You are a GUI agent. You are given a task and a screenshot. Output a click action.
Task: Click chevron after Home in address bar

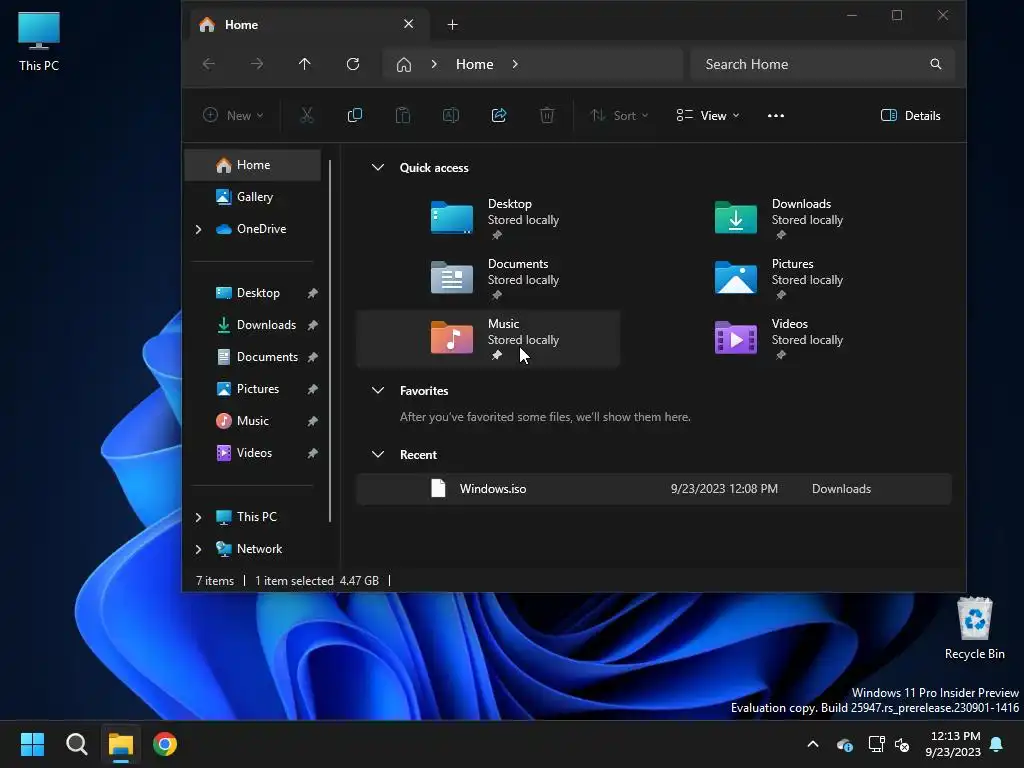point(515,64)
